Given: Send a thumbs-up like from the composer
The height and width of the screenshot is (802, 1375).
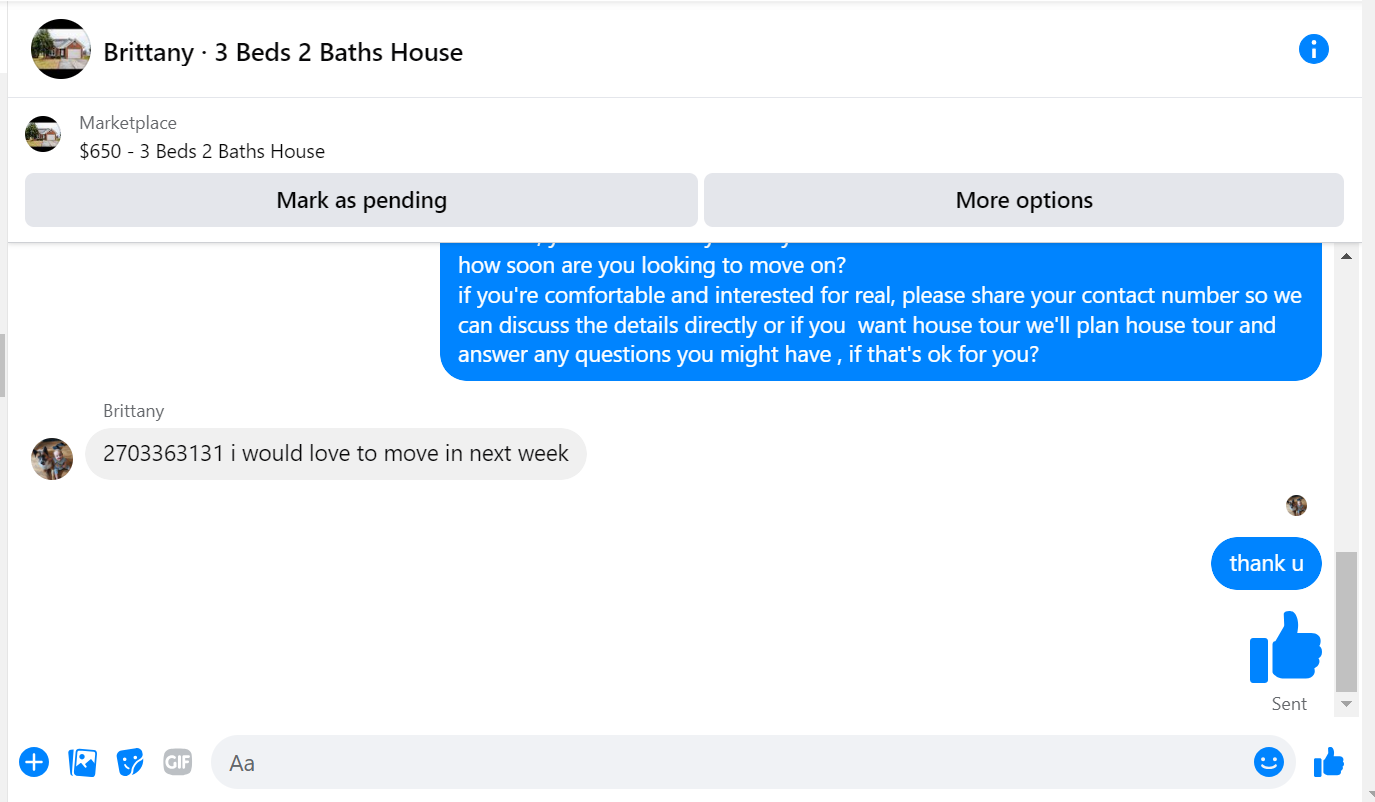Looking at the screenshot, I should pos(1329,762).
